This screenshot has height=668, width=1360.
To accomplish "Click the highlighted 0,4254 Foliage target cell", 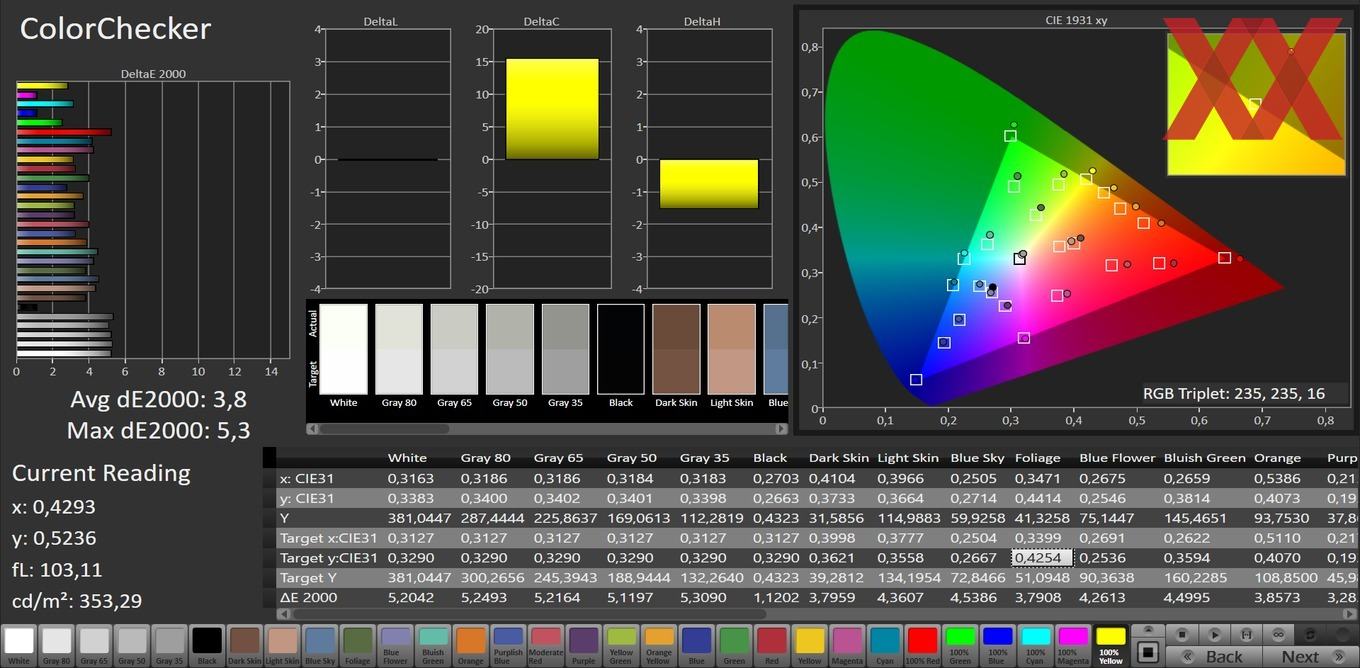I will point(1042,558).
